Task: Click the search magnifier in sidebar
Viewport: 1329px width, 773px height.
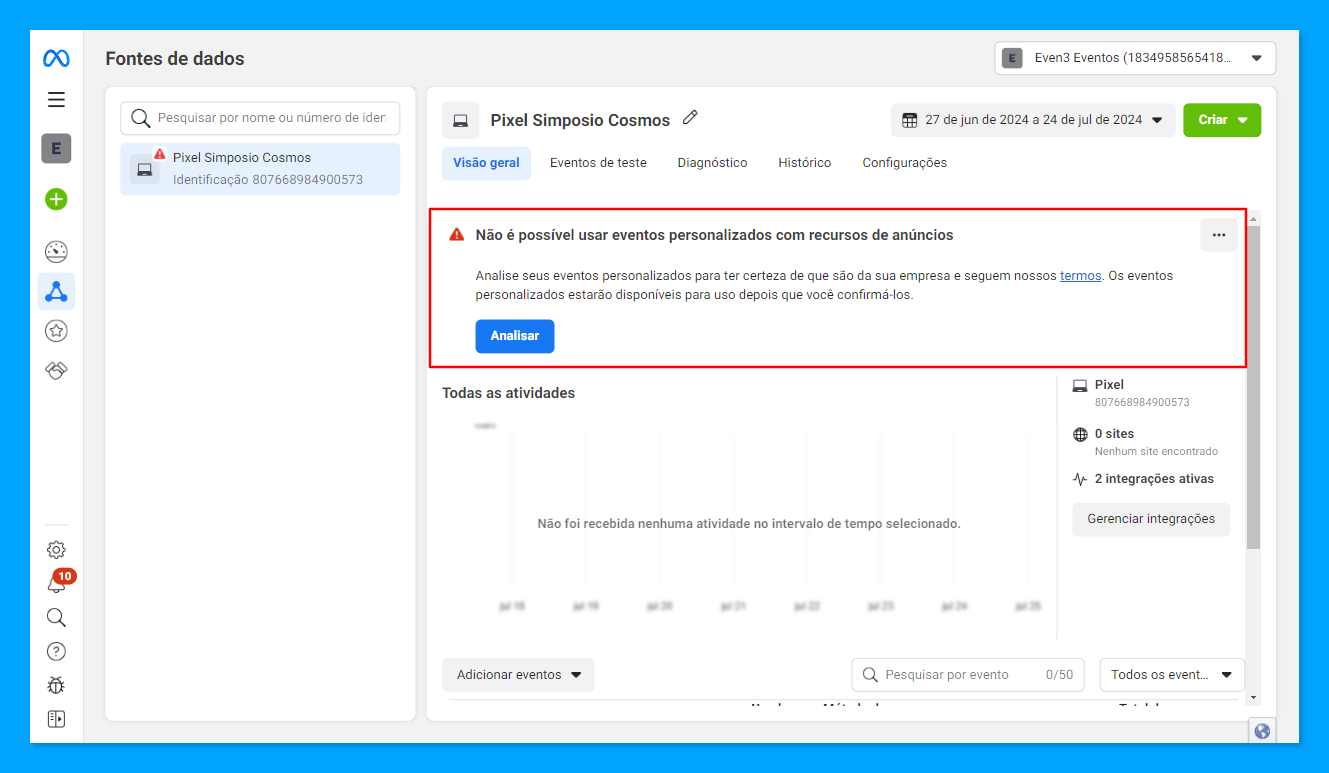Action: [x=56, y=617]
